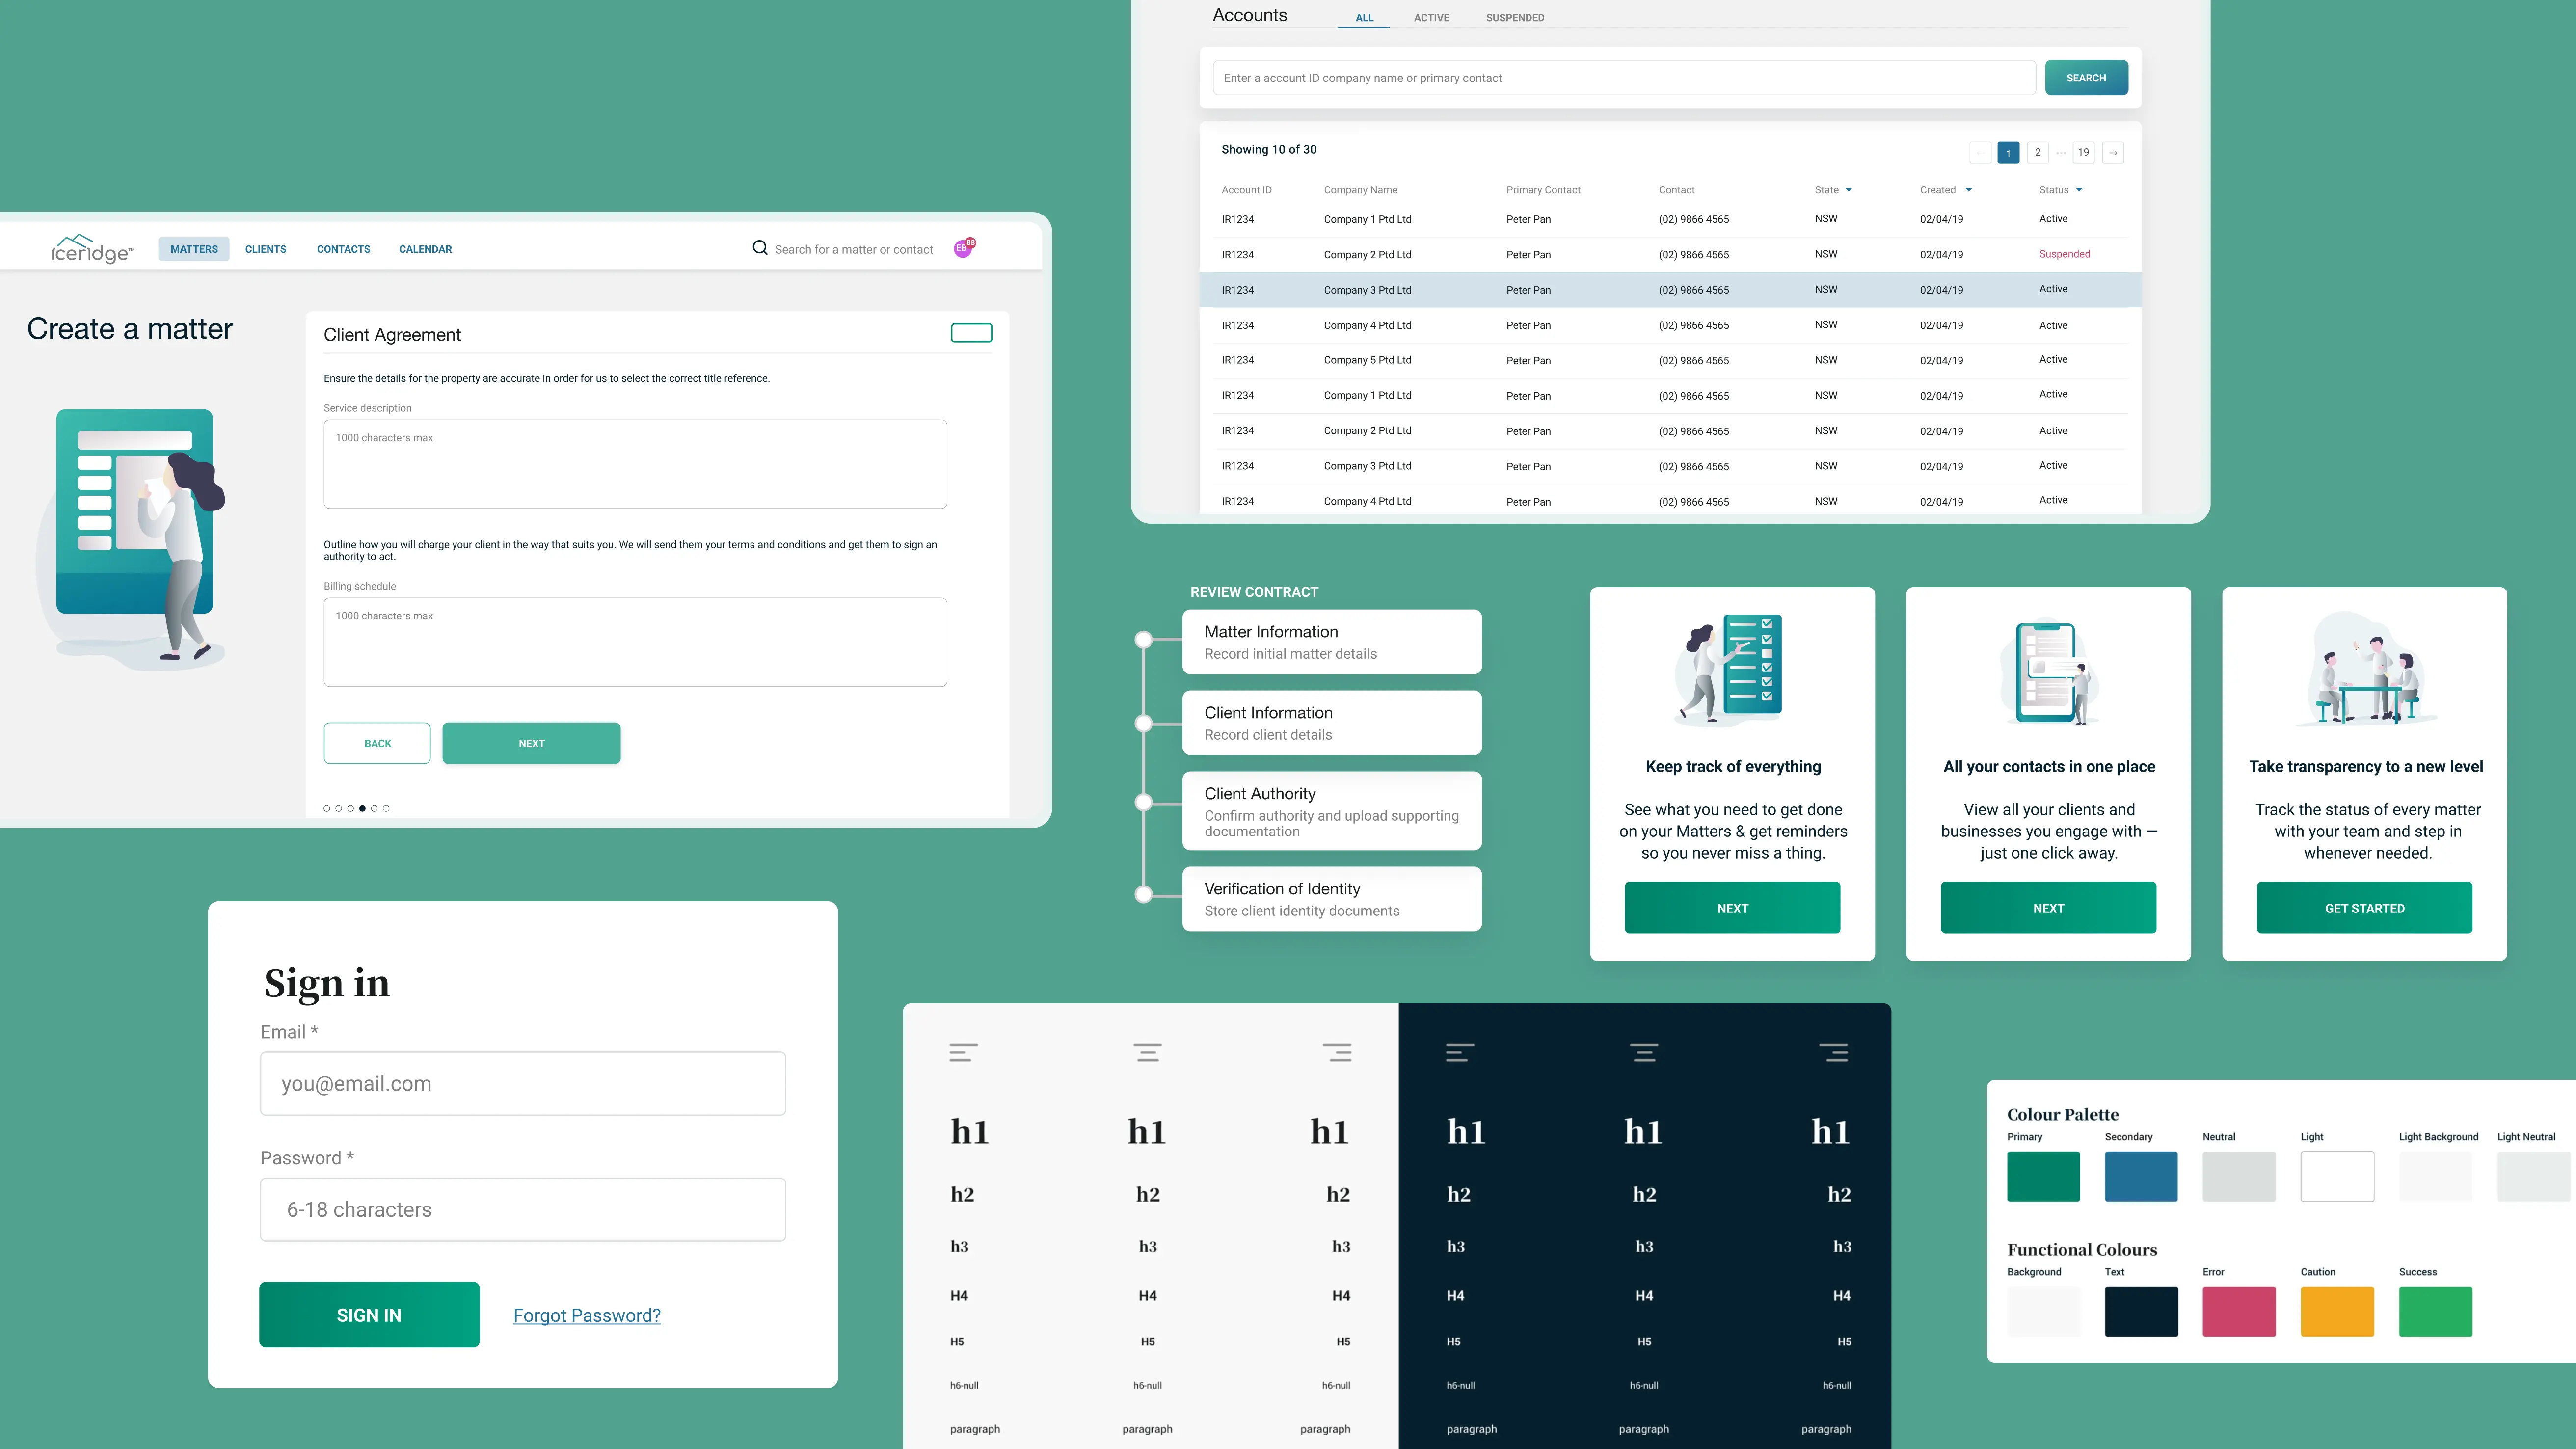Focus the Service description text area
This screenshot has width=2576, height=1449.
coord(635,464)
